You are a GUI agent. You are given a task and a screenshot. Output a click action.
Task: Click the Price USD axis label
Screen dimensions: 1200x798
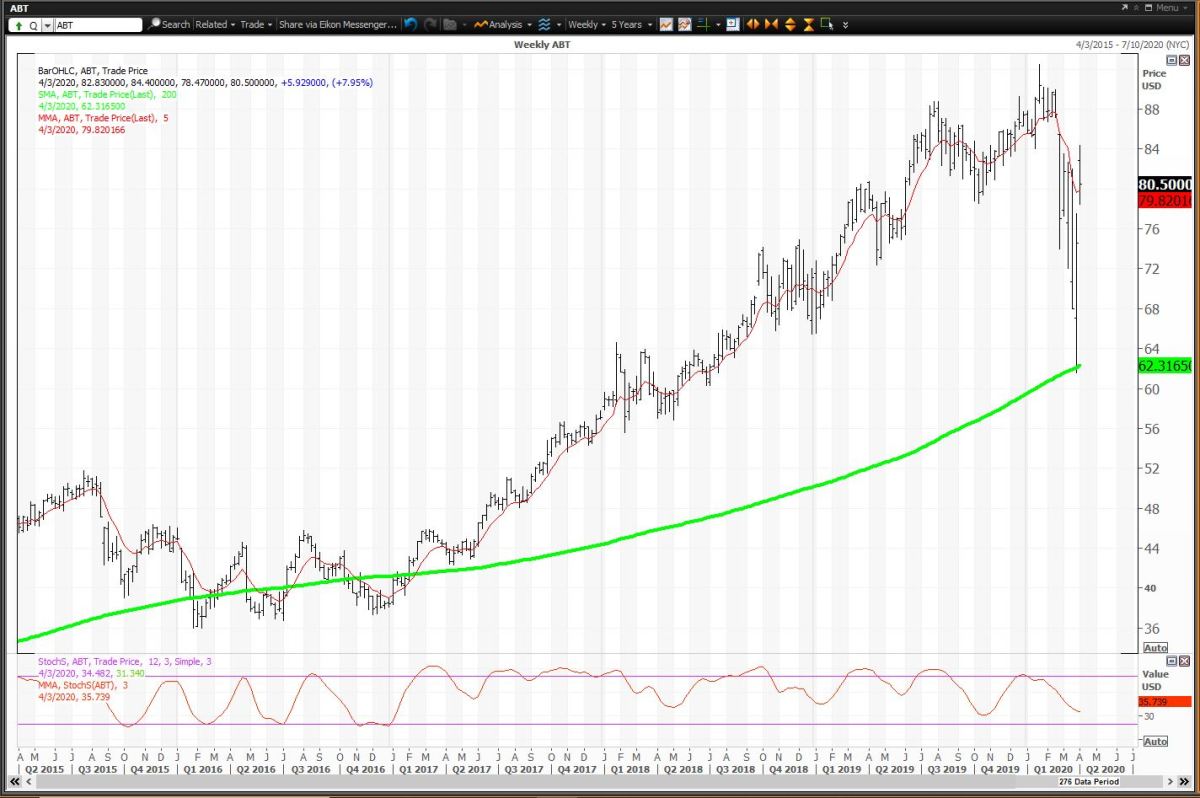[1154, 79]
